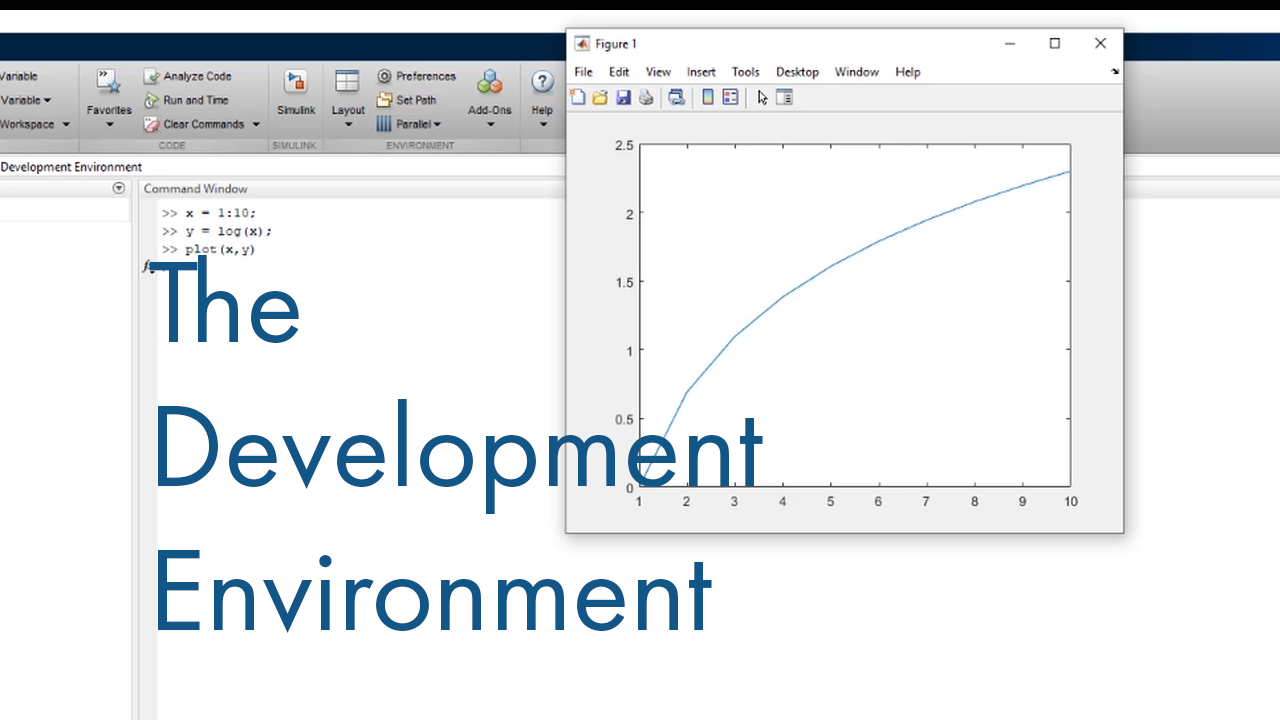The height and width of the screenshot is (720, 1280).
Task: Click the Open File folder icon
Action: [x=600, y=97]
